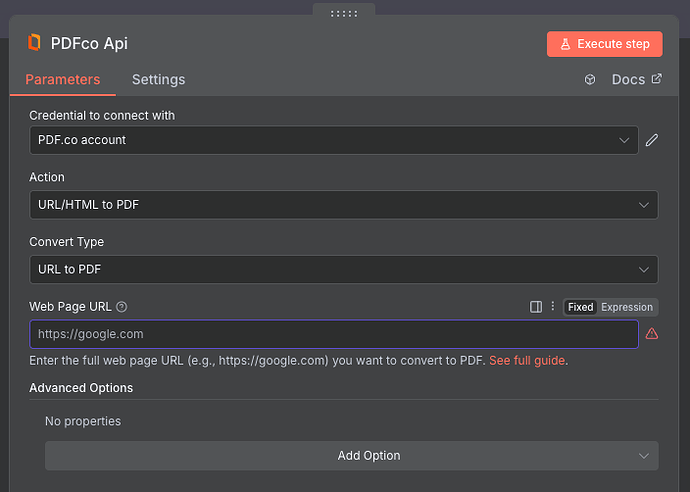Open the Convert Type dropdown showing URL to PDF

(344, 270)
